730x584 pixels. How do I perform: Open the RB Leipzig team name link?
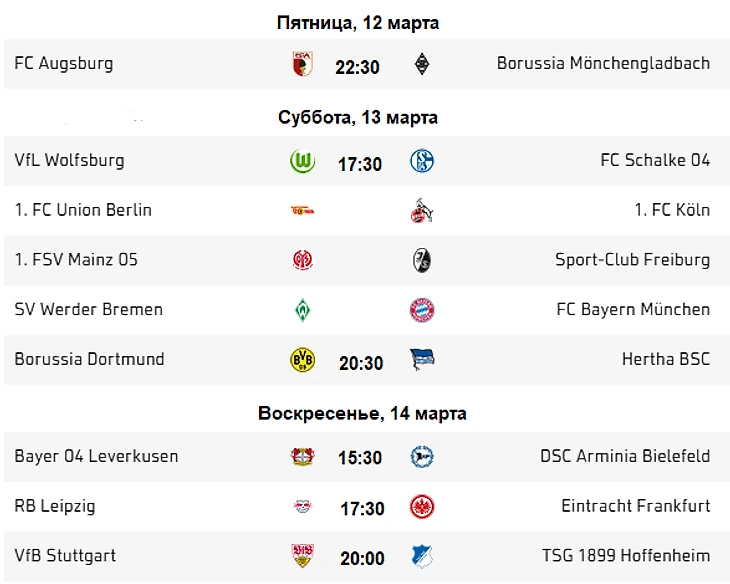click(55, 507)
